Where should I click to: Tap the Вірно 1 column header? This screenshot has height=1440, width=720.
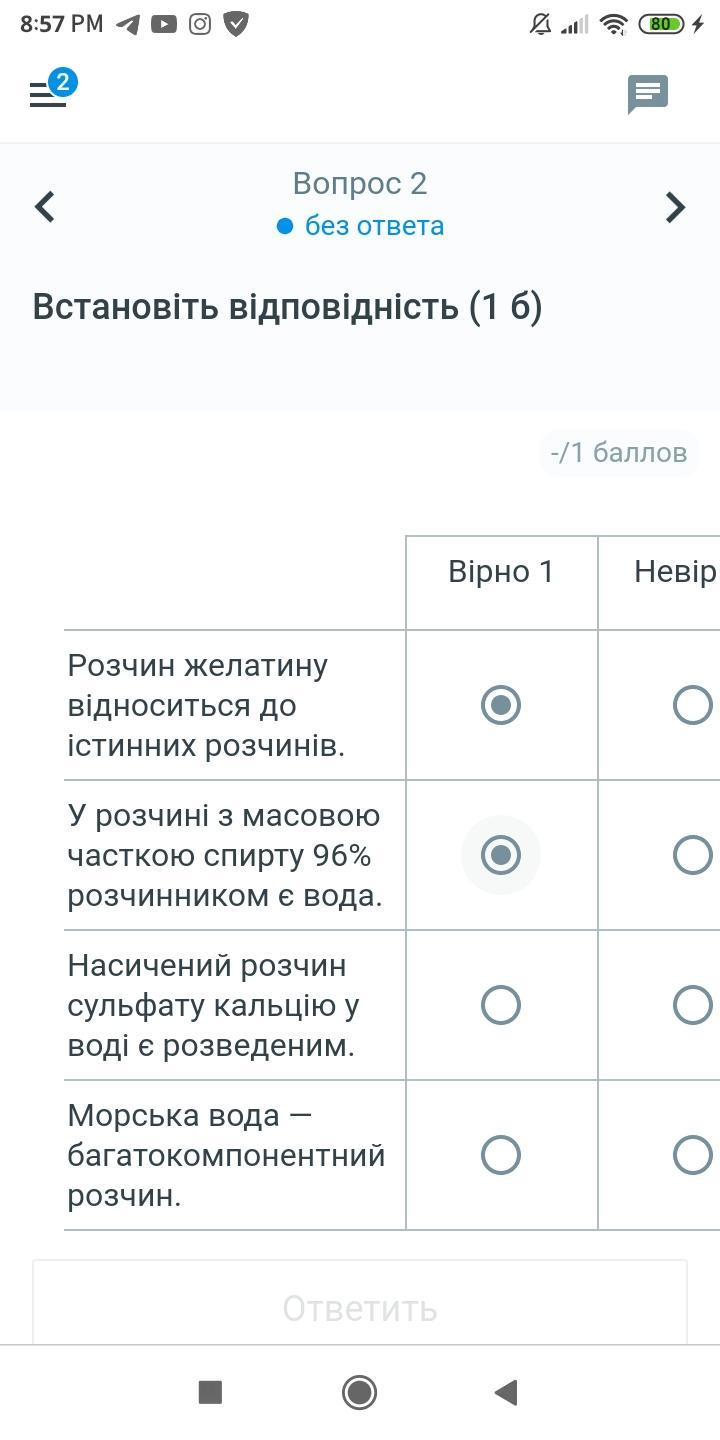pyautogui.click(x=501, y=572)
